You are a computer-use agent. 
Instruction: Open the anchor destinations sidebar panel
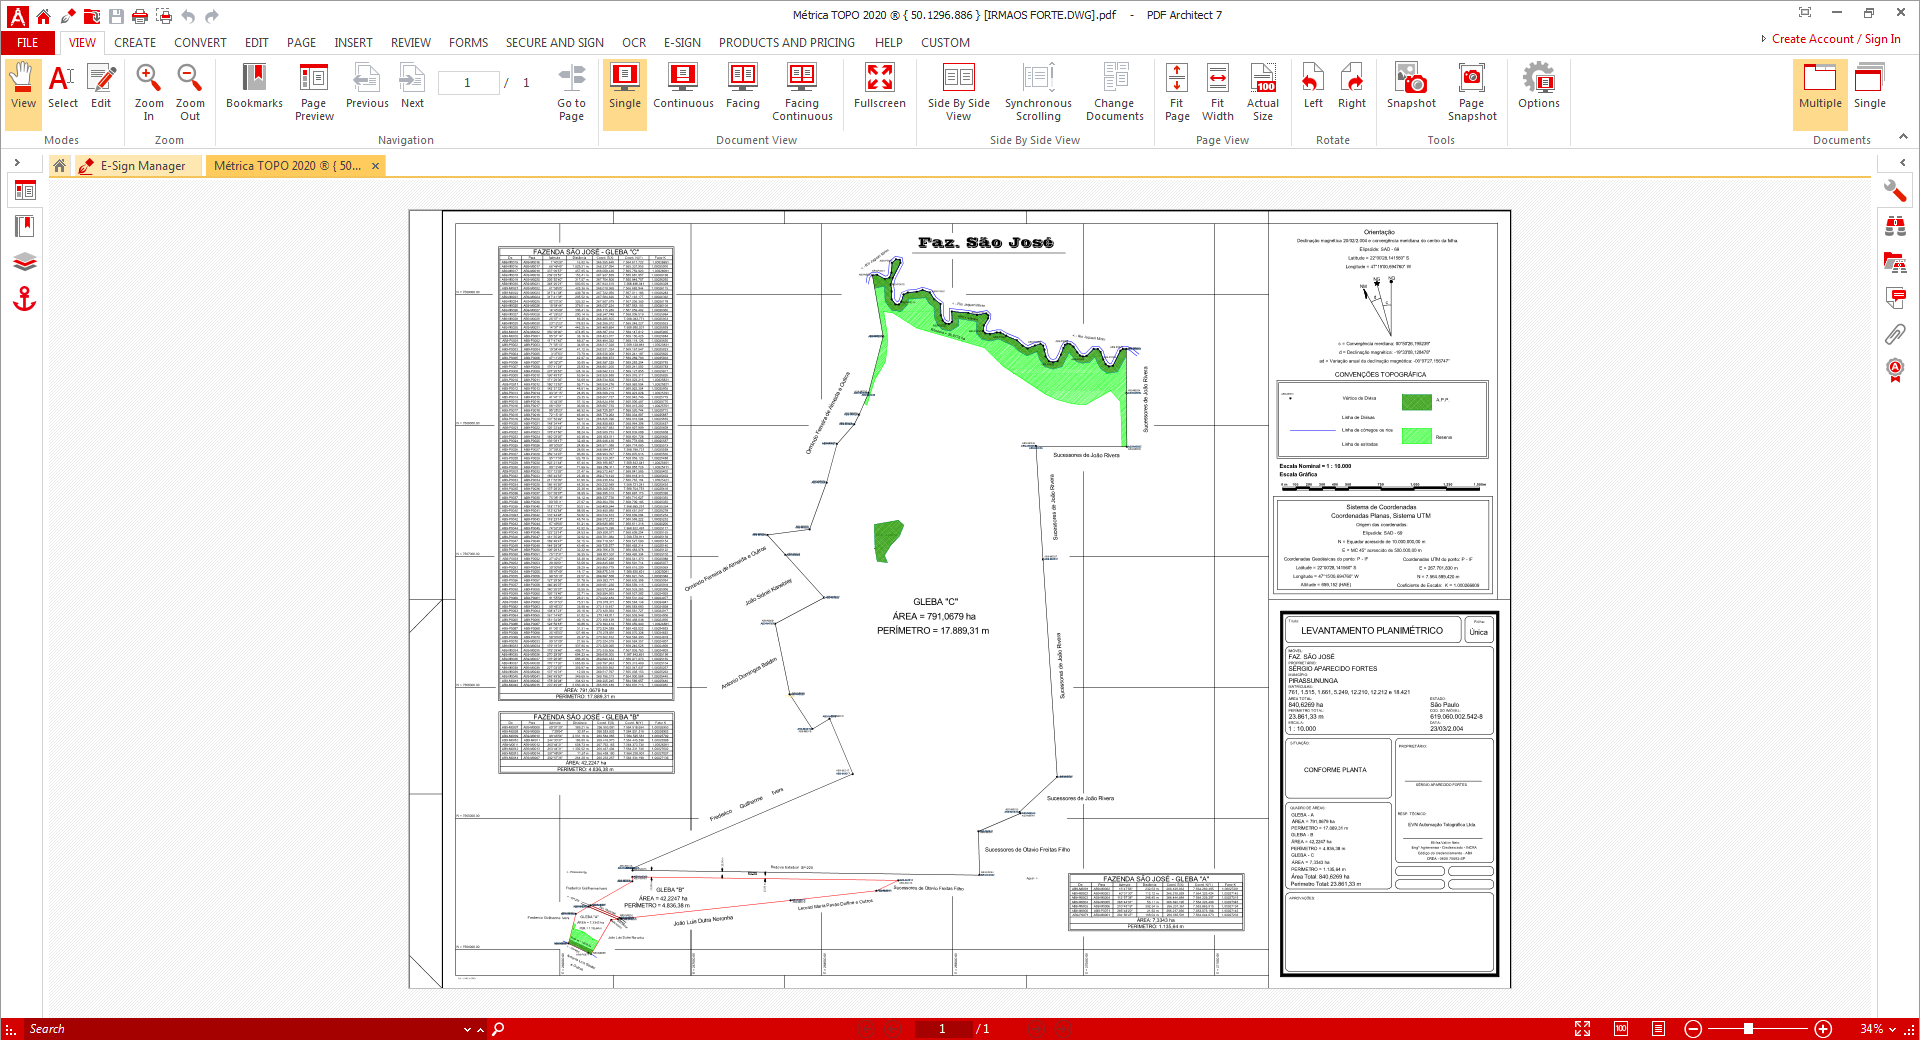pyautogui.click(x=25, y=299)
